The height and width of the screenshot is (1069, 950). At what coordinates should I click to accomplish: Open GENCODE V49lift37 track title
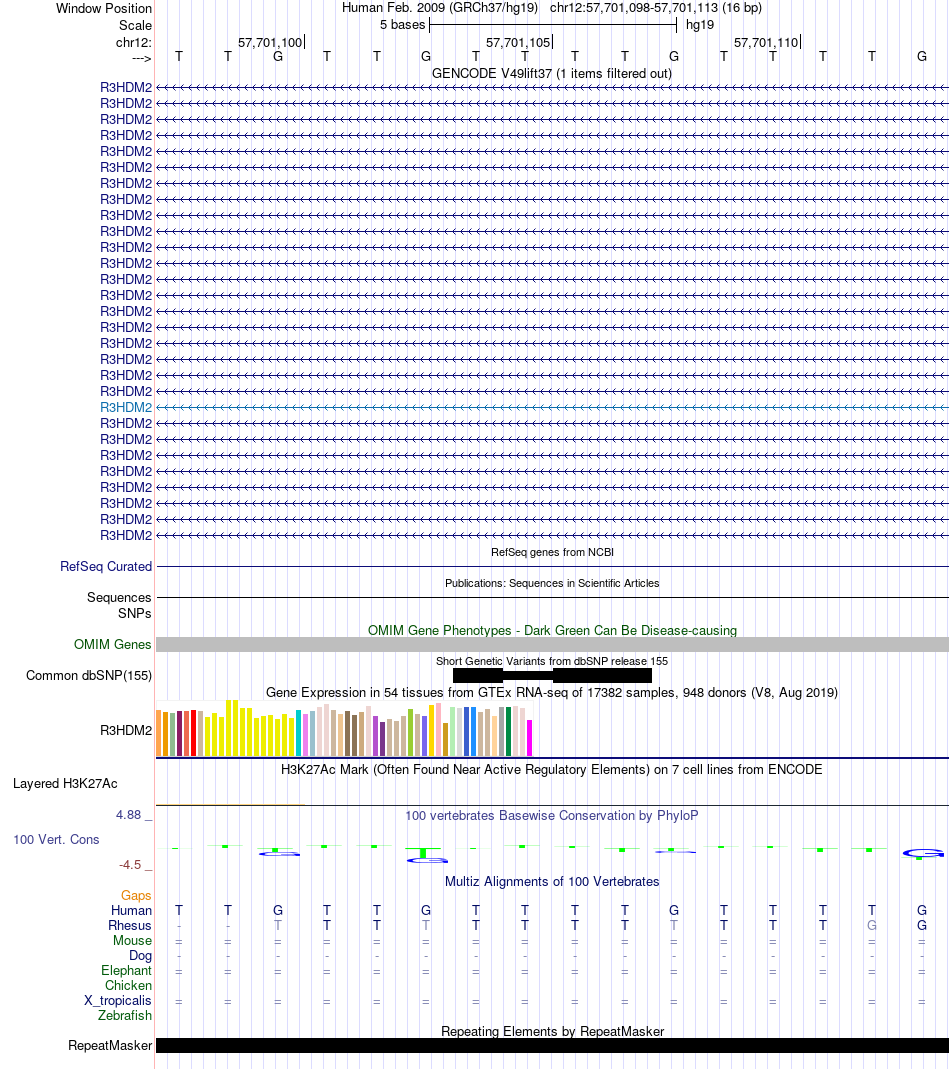552,73
